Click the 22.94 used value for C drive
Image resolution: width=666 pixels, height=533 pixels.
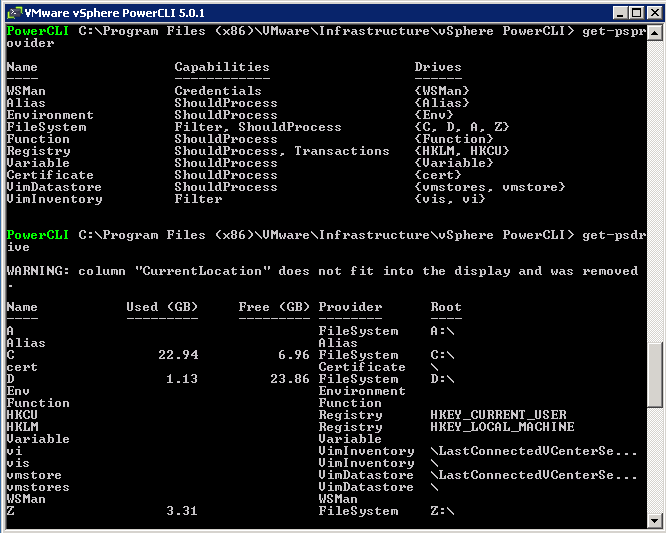click(x=178, y=355)
